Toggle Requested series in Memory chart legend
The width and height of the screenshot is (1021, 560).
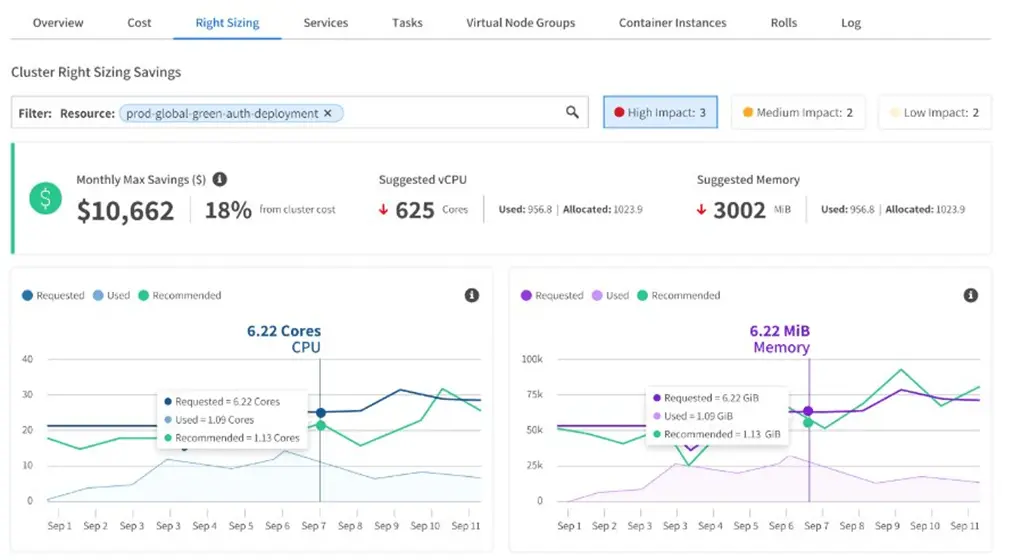pos(552,295)
